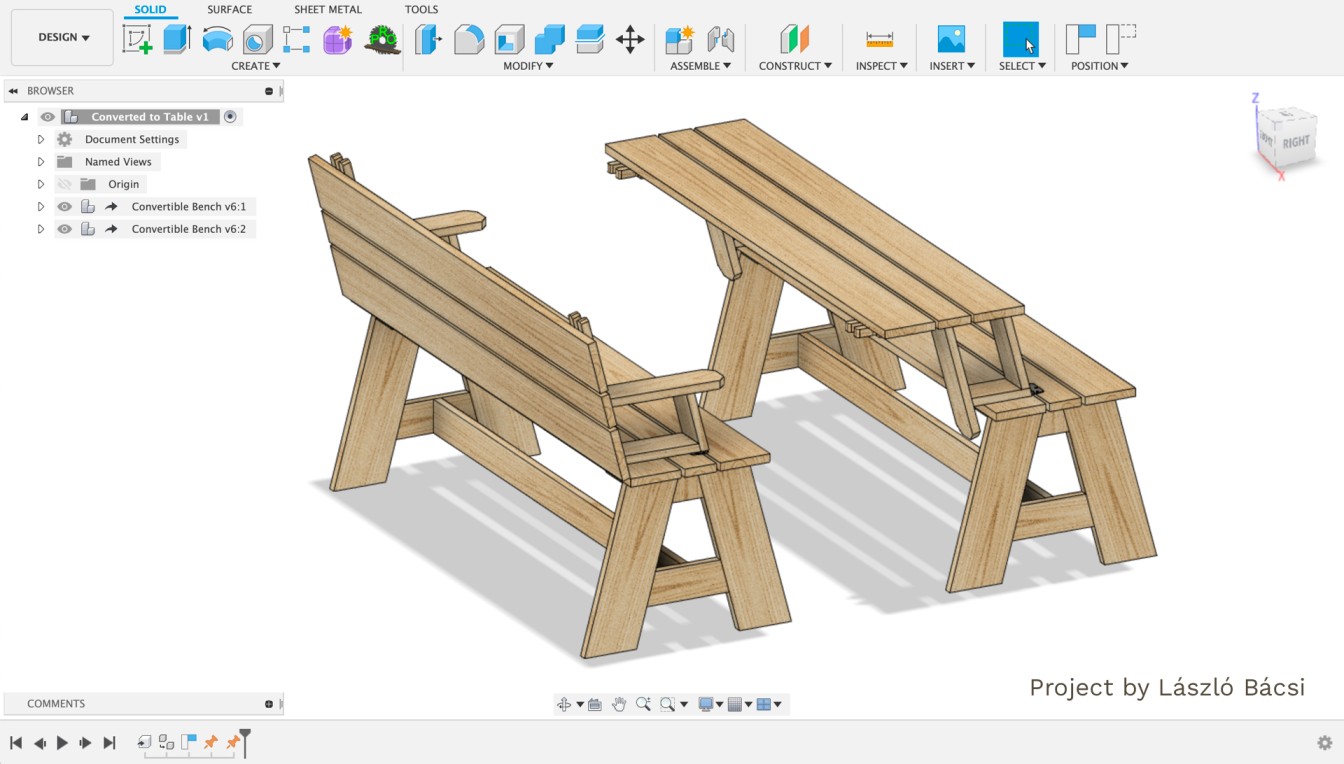Open the CONSTRUCT menu
1344x764 pixels.
(795, 66)
